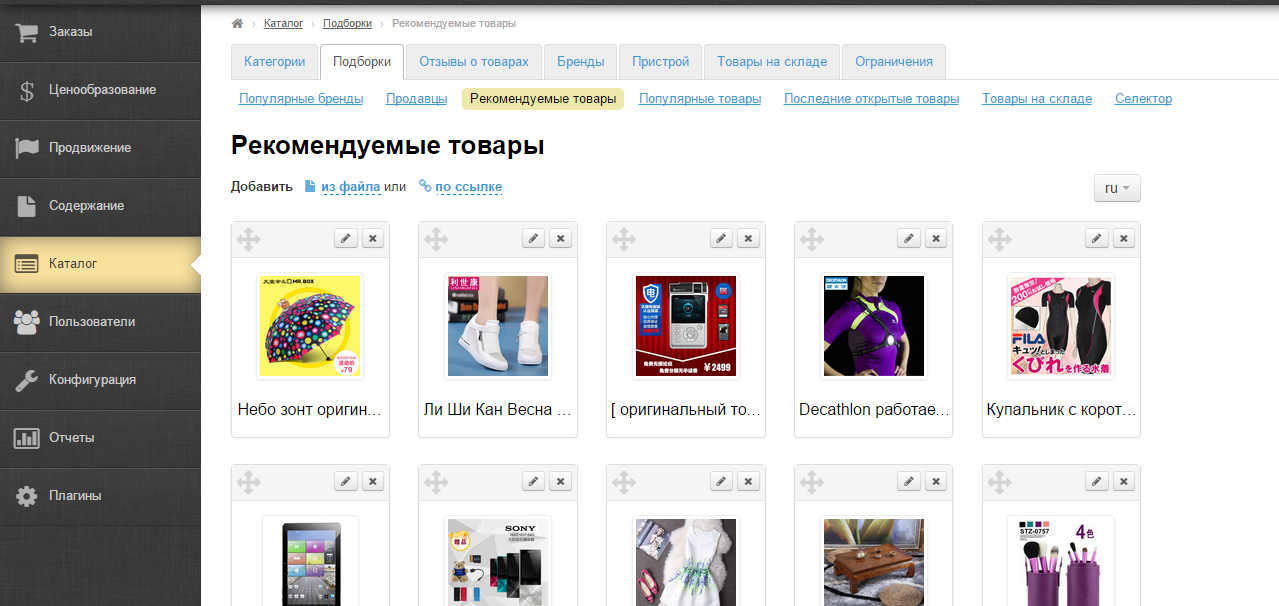This screenshot has height=606, width=1279.
Task: Click the gear icon for Плагины
Action: coord(27,496)
